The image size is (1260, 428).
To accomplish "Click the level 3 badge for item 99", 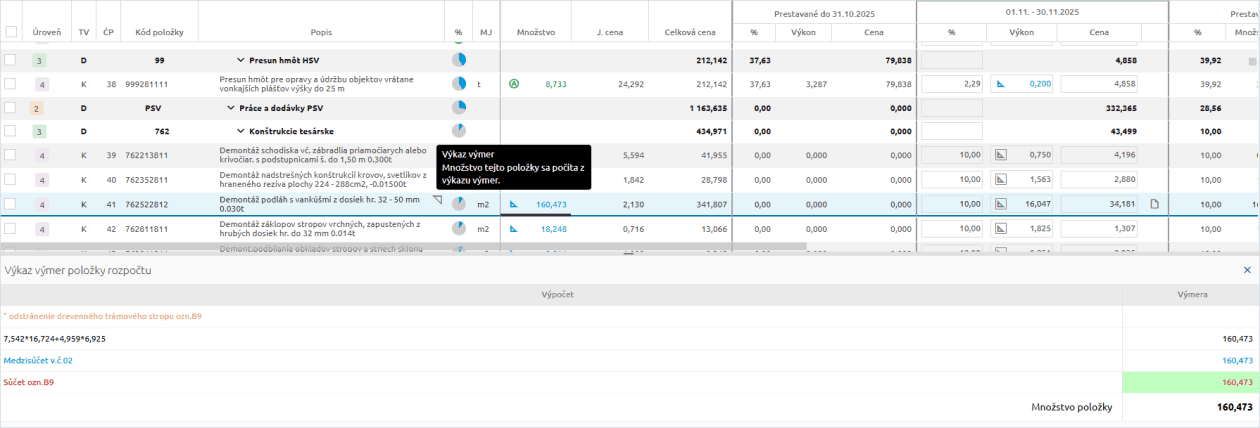I will point(40,61).
